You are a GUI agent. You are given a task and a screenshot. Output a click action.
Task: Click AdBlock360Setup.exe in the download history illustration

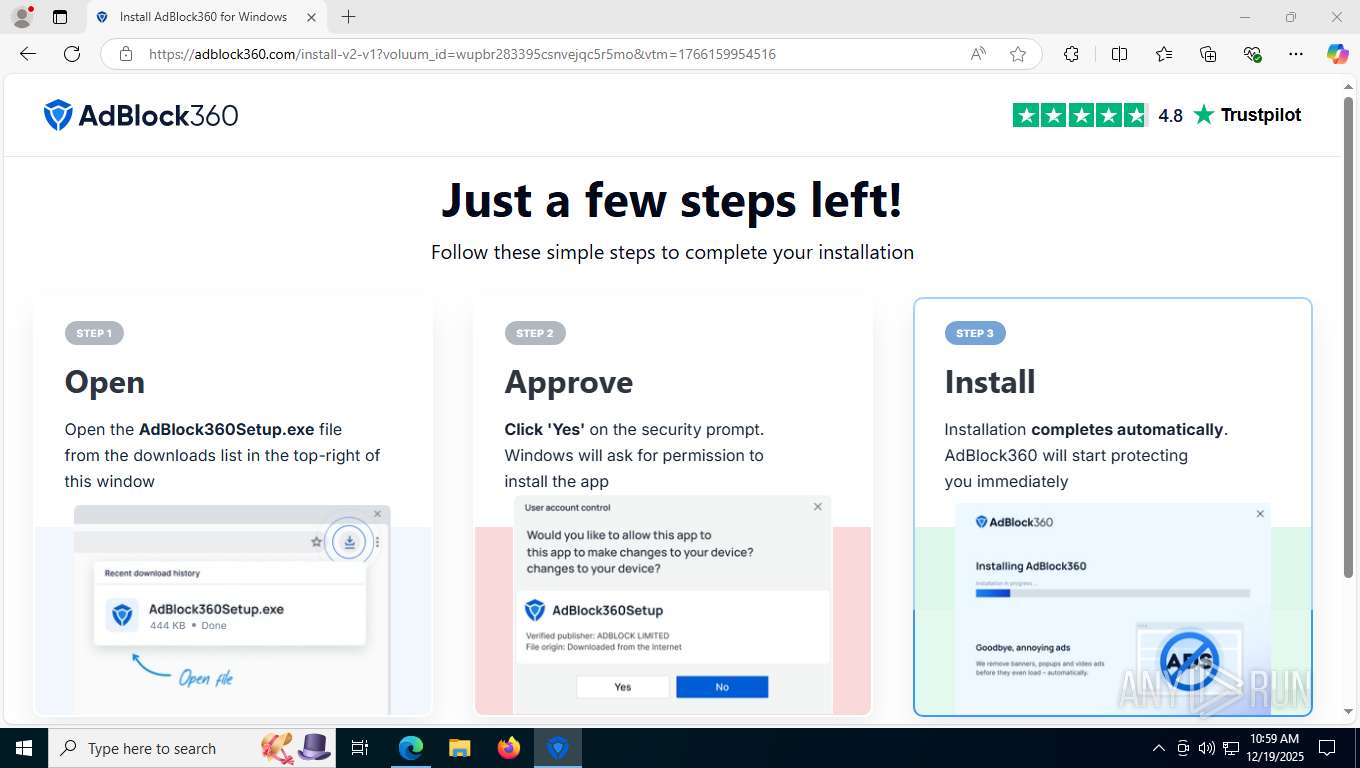[216, 609]
